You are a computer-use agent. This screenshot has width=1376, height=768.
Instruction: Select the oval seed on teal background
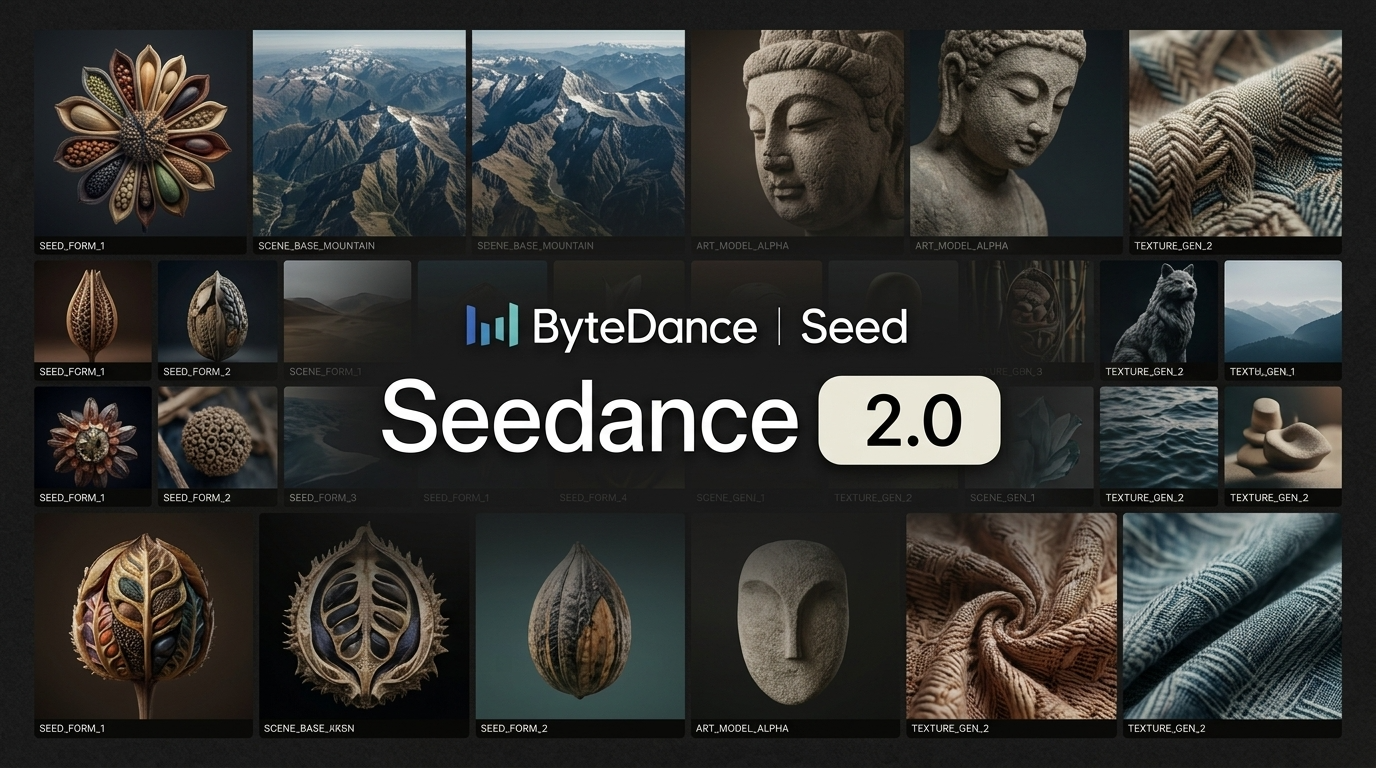[580, 616]
